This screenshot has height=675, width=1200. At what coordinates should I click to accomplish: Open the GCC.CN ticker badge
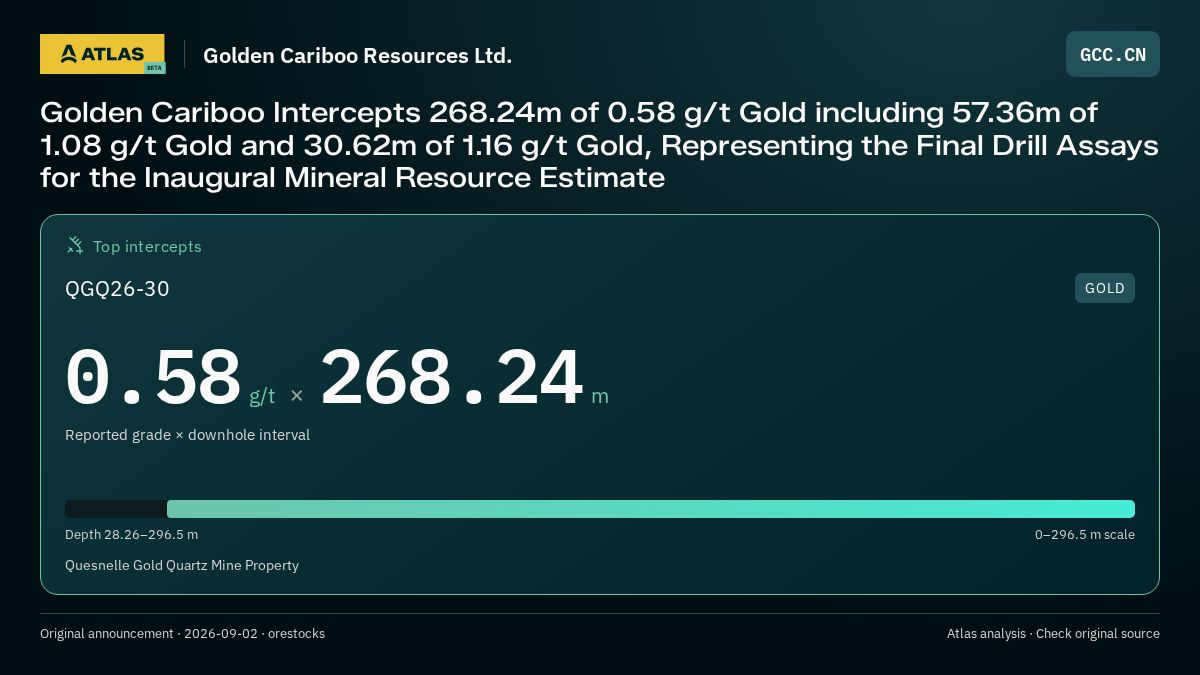click(x=1113, y=54)
